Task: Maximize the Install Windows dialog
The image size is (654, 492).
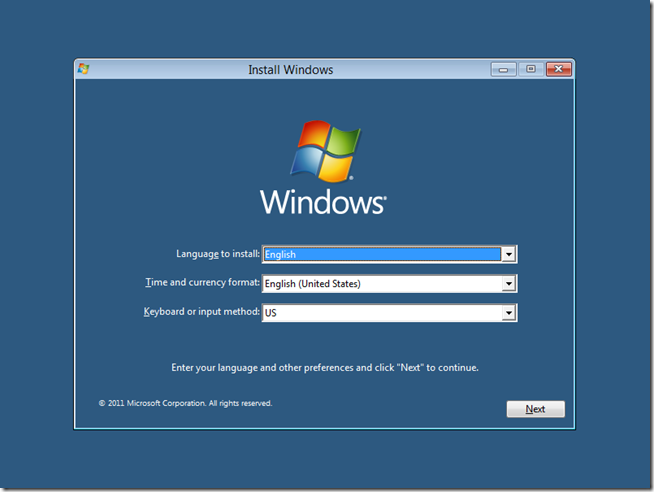Action: [531, 69]
